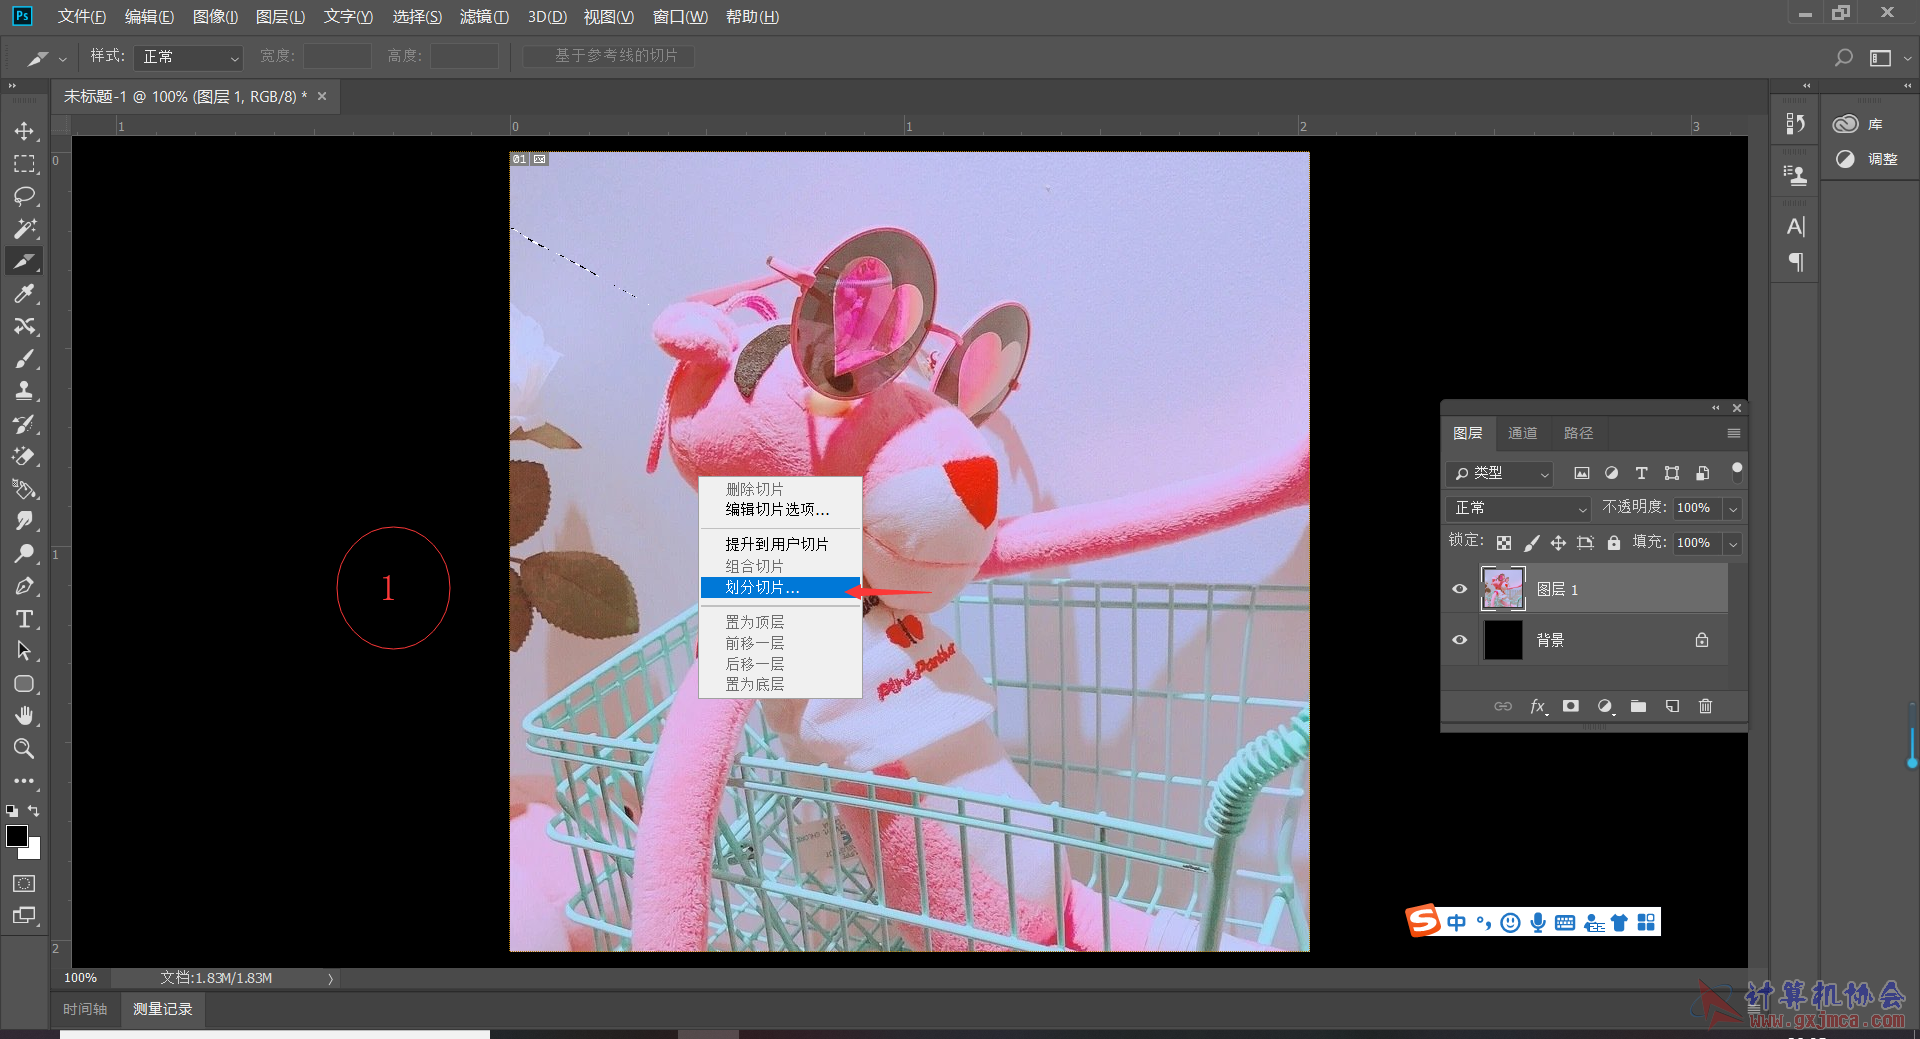
Task: Select the Clone Stamp tool
Action: point(24,391)
